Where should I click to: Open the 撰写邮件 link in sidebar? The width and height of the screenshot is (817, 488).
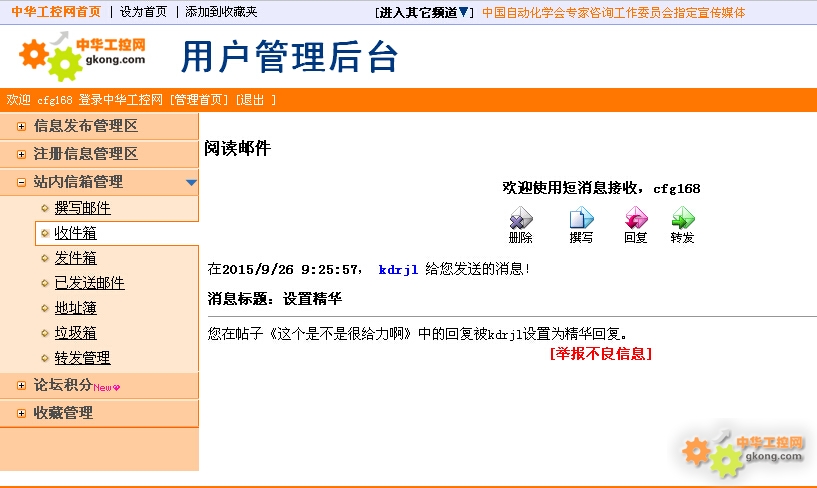pyautogui.click(x=82, y=208)
